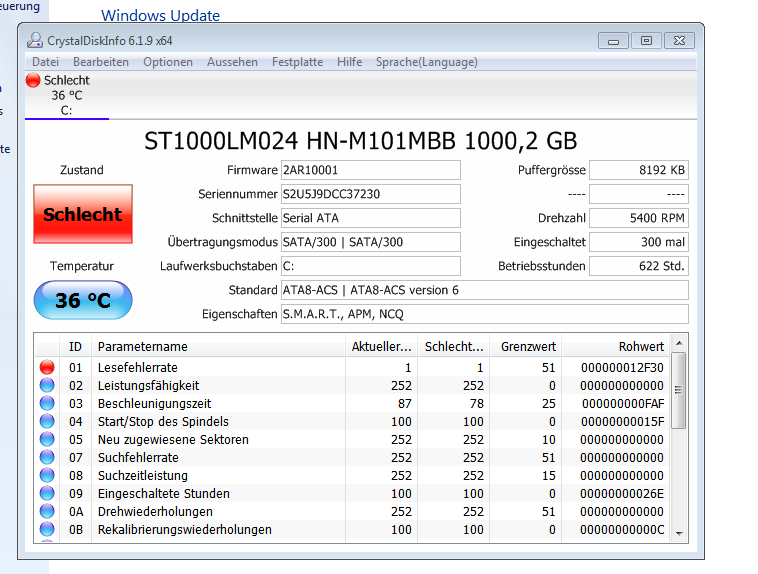Click the Parametername column header
Viewport: 758px width, 574px height.
pyautogui.click(x=218, y=346)
